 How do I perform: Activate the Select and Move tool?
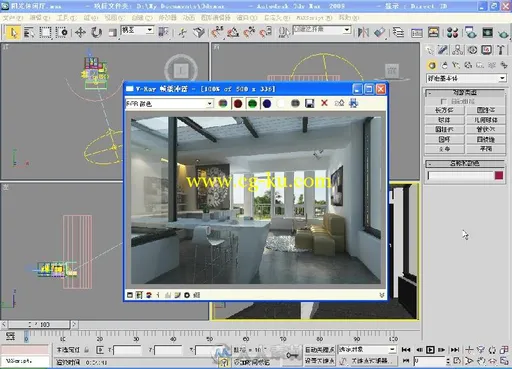pos(80,32)
